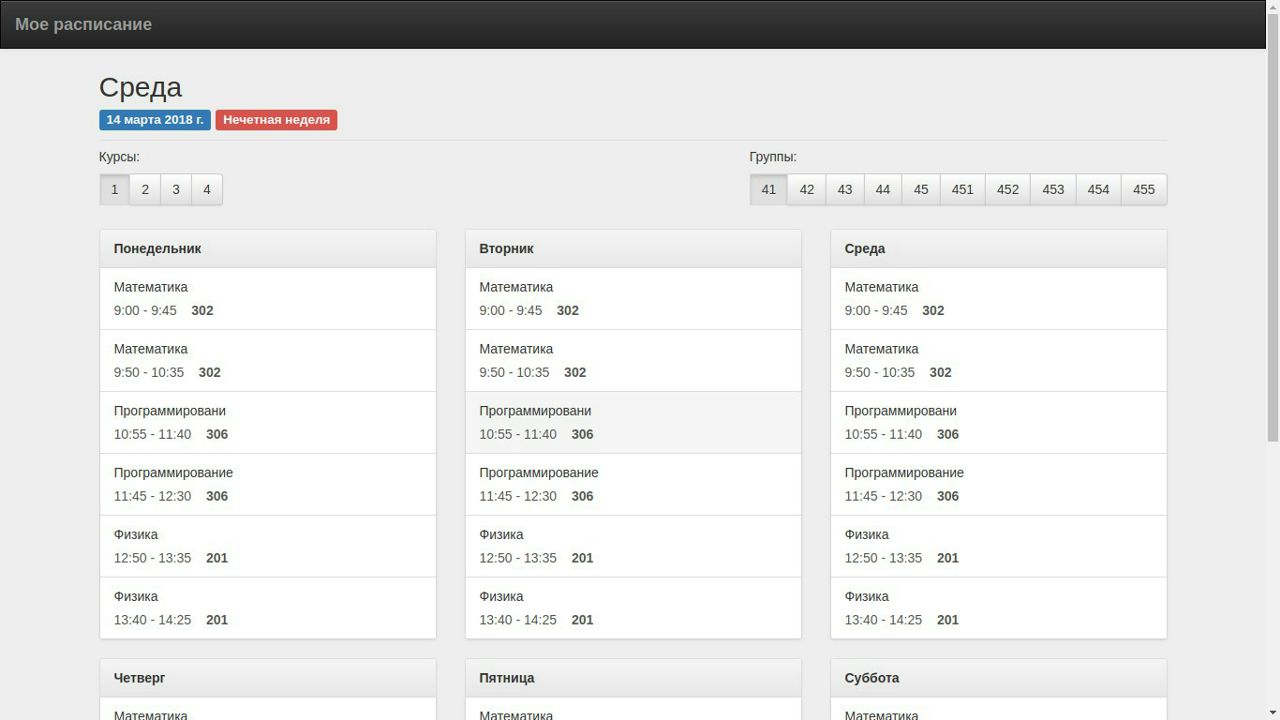Click the "Понедельник" card header
The height and width of the screenshot is (720, 1280).
[268, 249]
